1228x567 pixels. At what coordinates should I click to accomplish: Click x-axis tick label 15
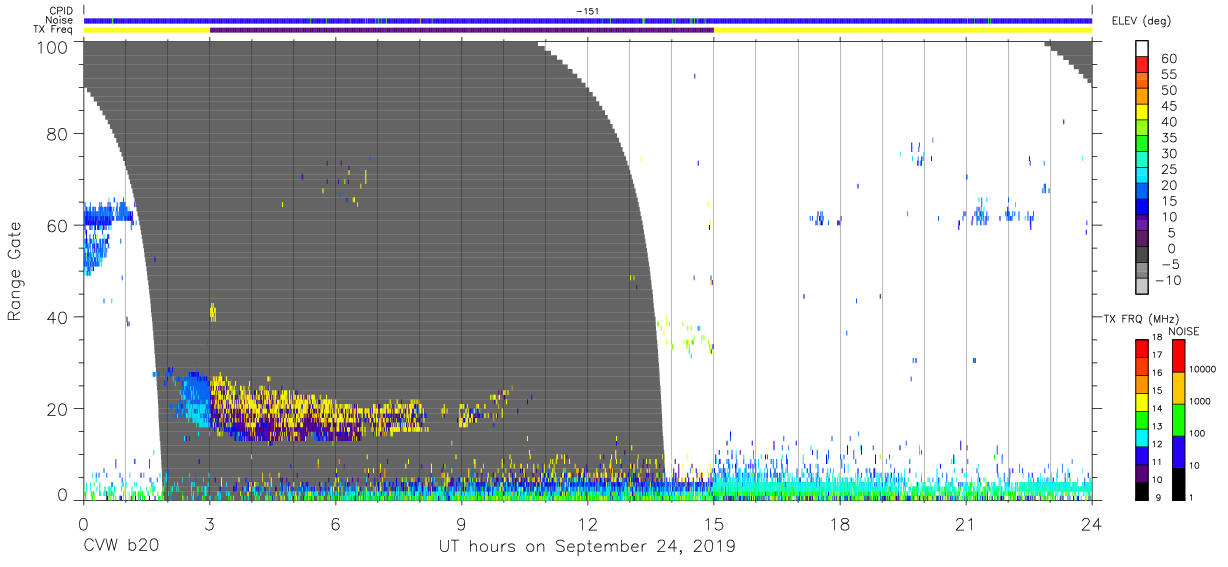click(714, 524)
